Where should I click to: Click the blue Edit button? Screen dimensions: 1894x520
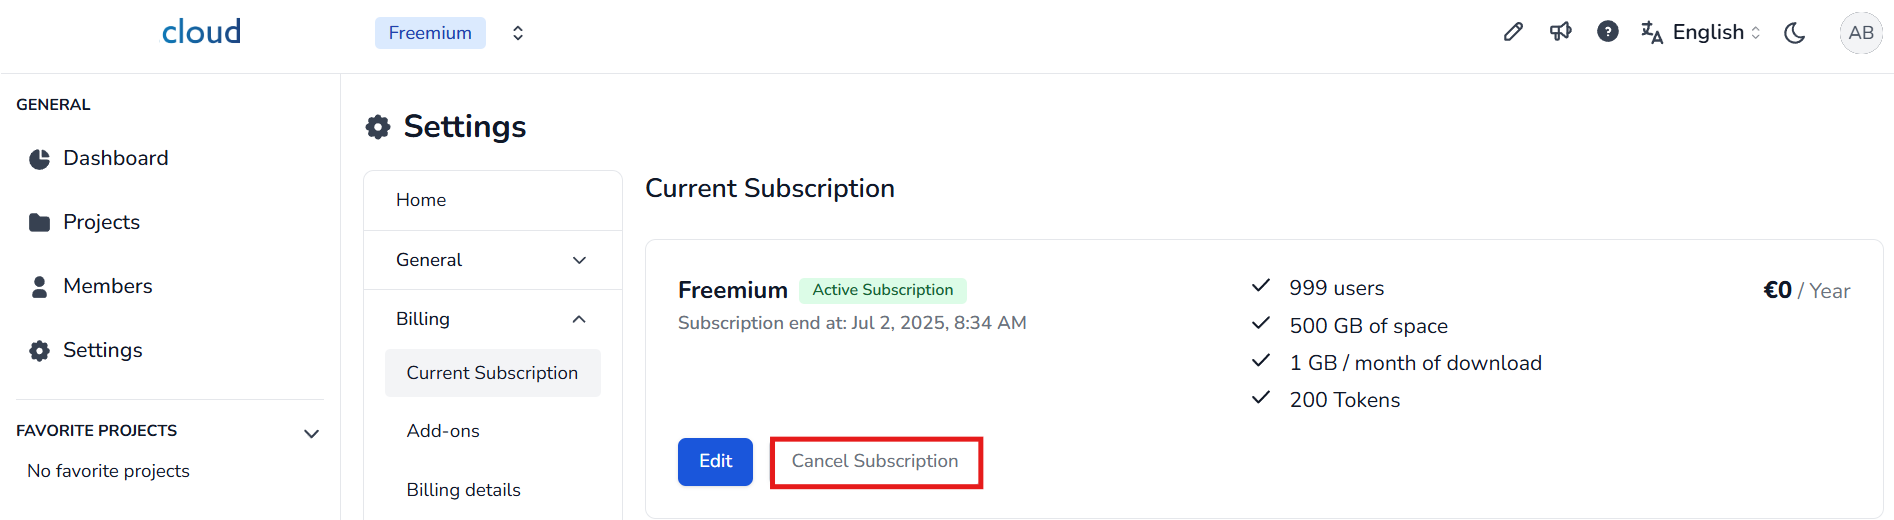[x=715, y=461]
